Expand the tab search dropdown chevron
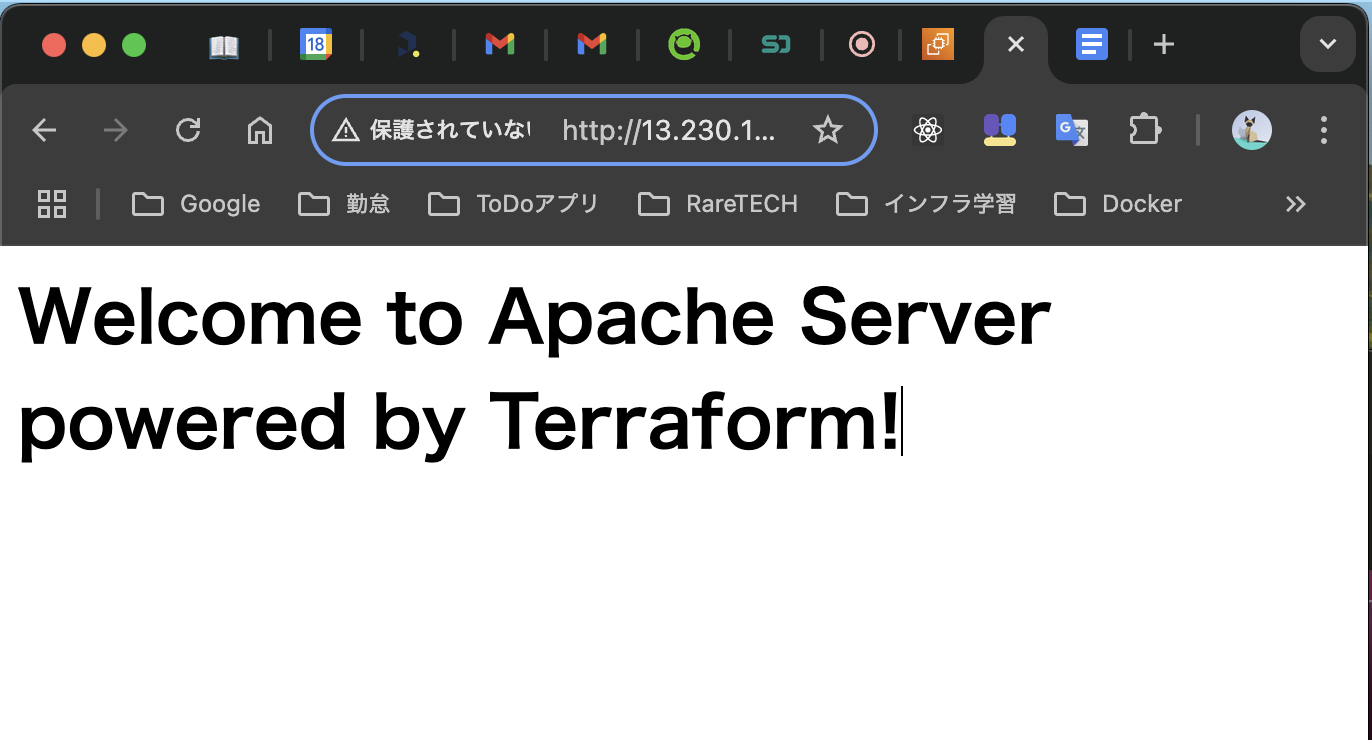 coord(1328,44)
